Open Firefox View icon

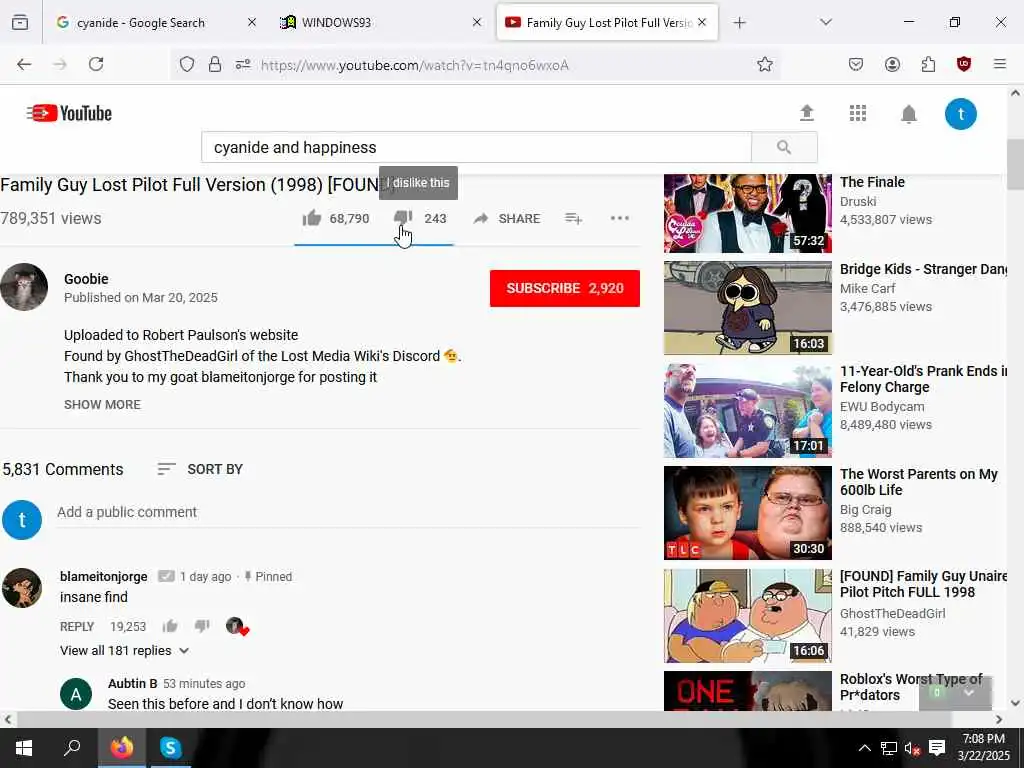coord(20,23)
